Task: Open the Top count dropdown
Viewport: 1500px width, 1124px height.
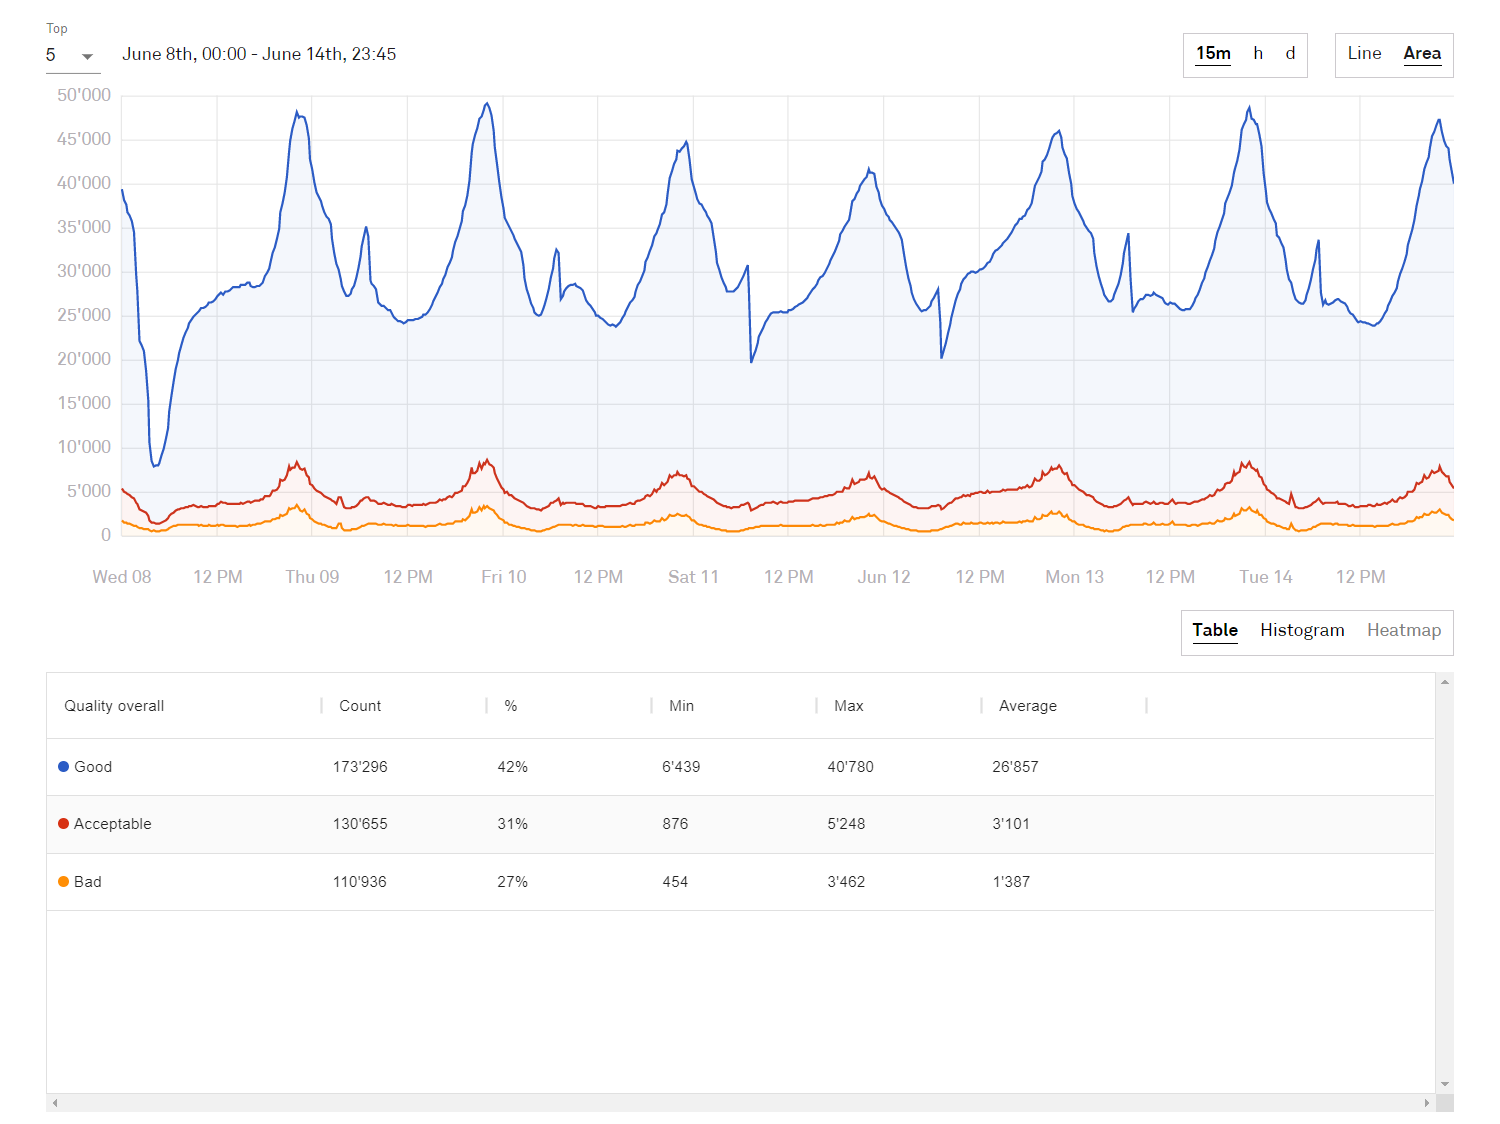Action: click(72, 56)
